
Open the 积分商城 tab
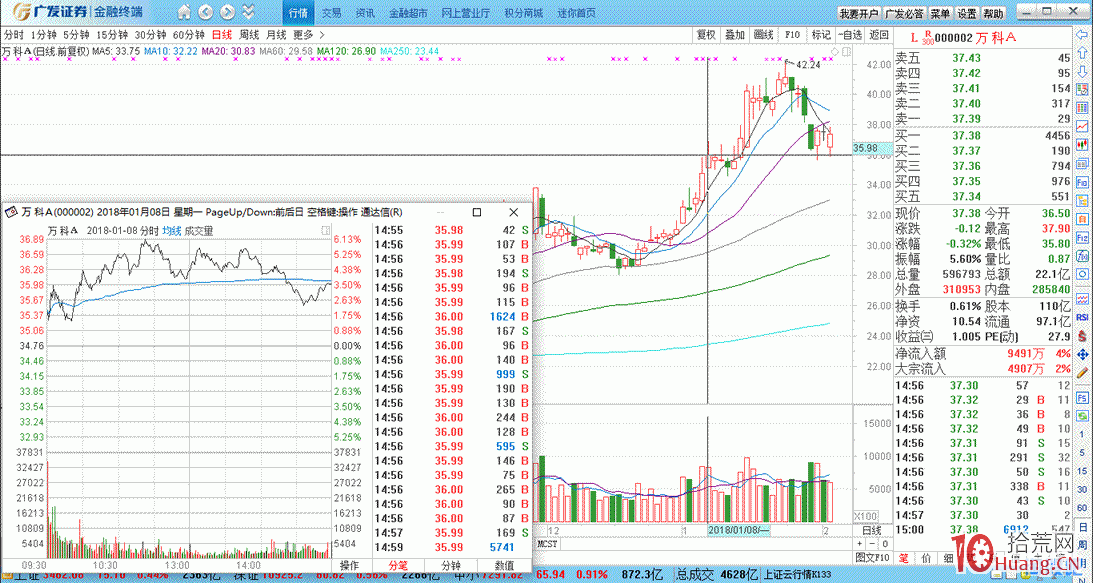pyautogui.click(x=523, y=13)
